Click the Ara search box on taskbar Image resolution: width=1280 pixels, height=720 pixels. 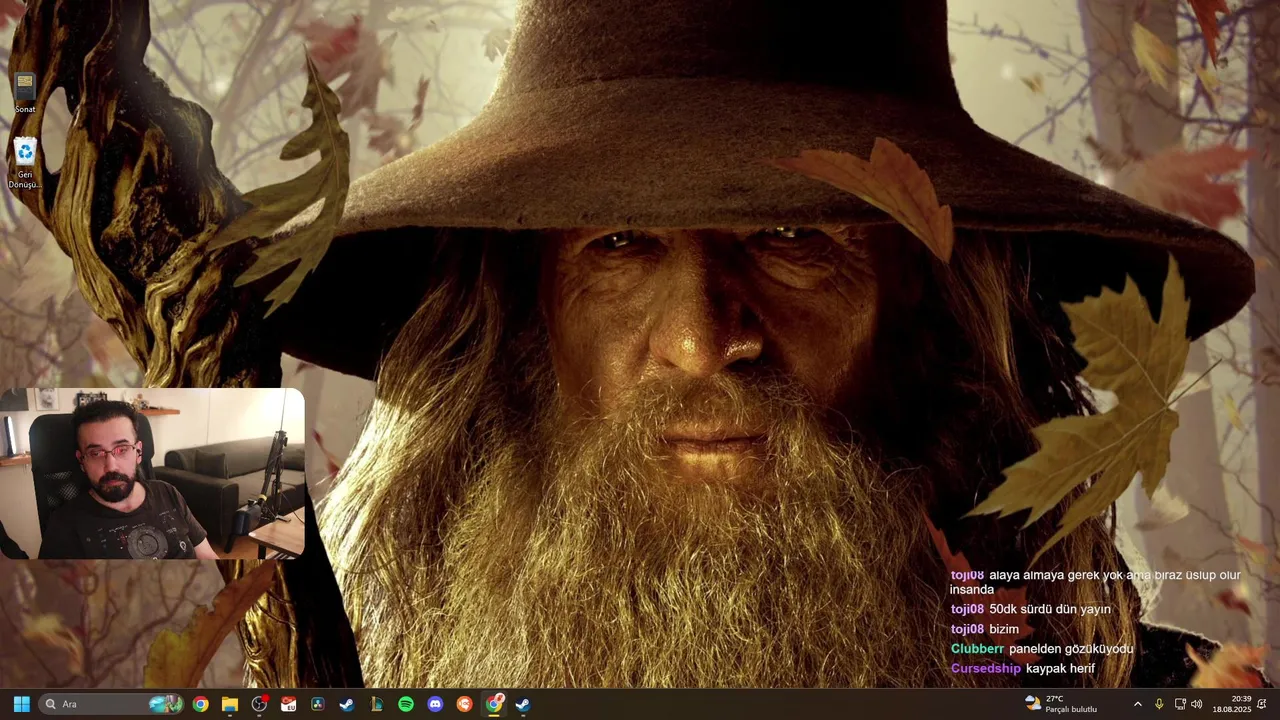click(x=111, y=704)
